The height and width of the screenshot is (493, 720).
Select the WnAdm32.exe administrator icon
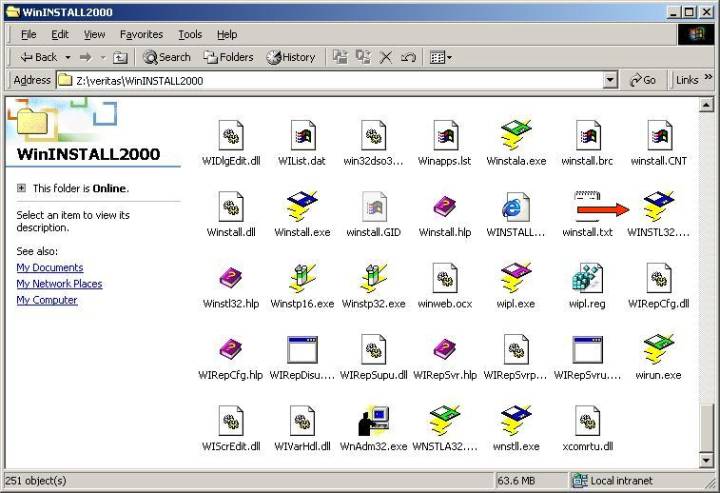(x=374, y=420)
